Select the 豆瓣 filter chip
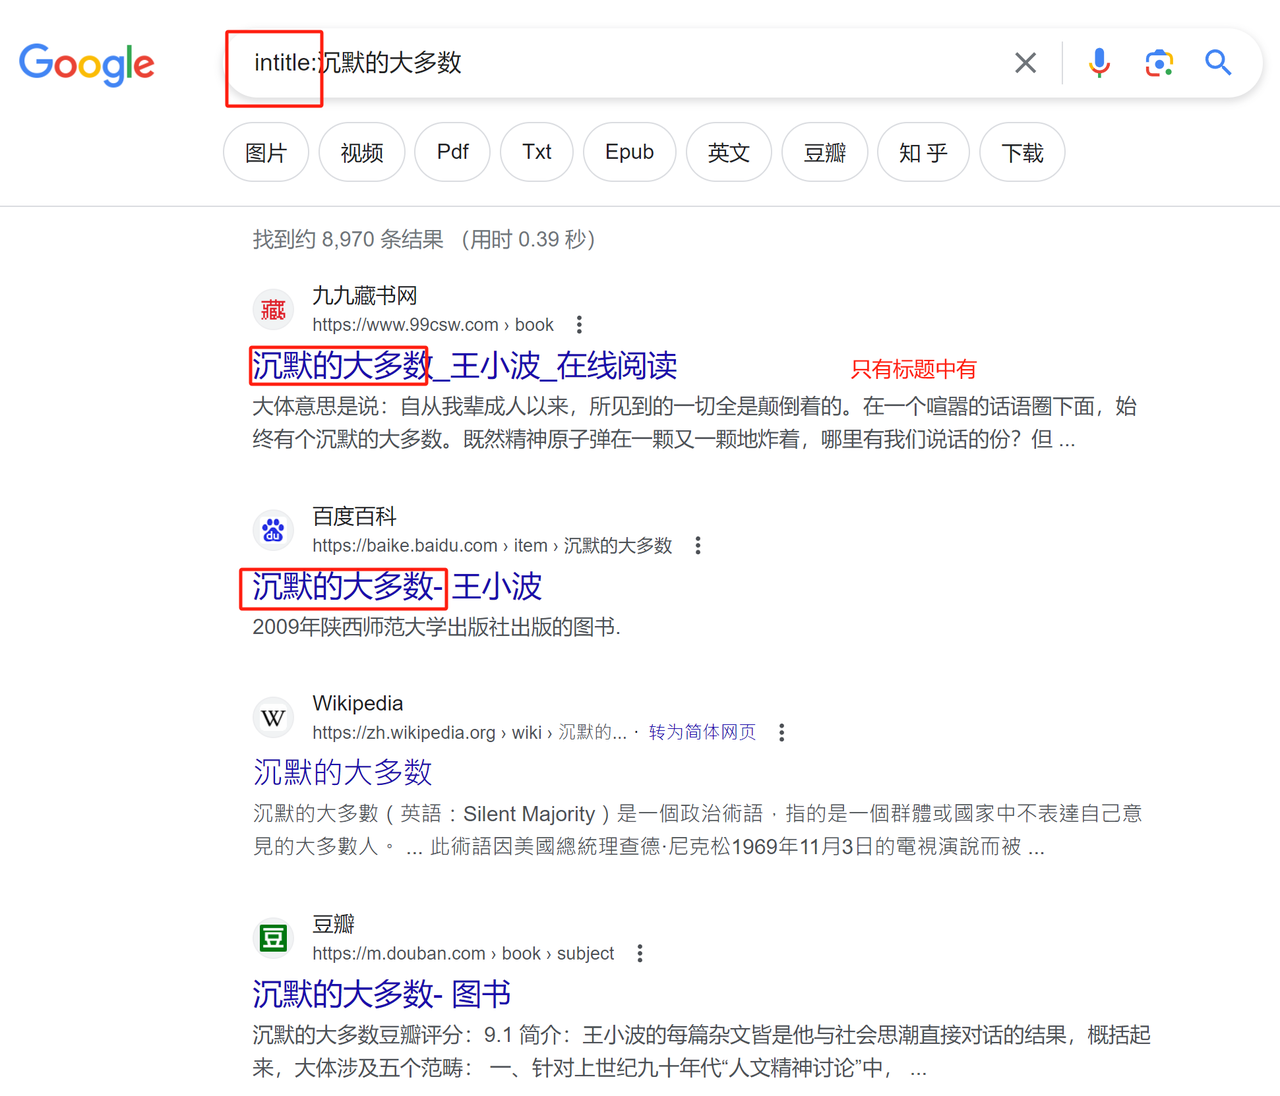 [825, 153]
